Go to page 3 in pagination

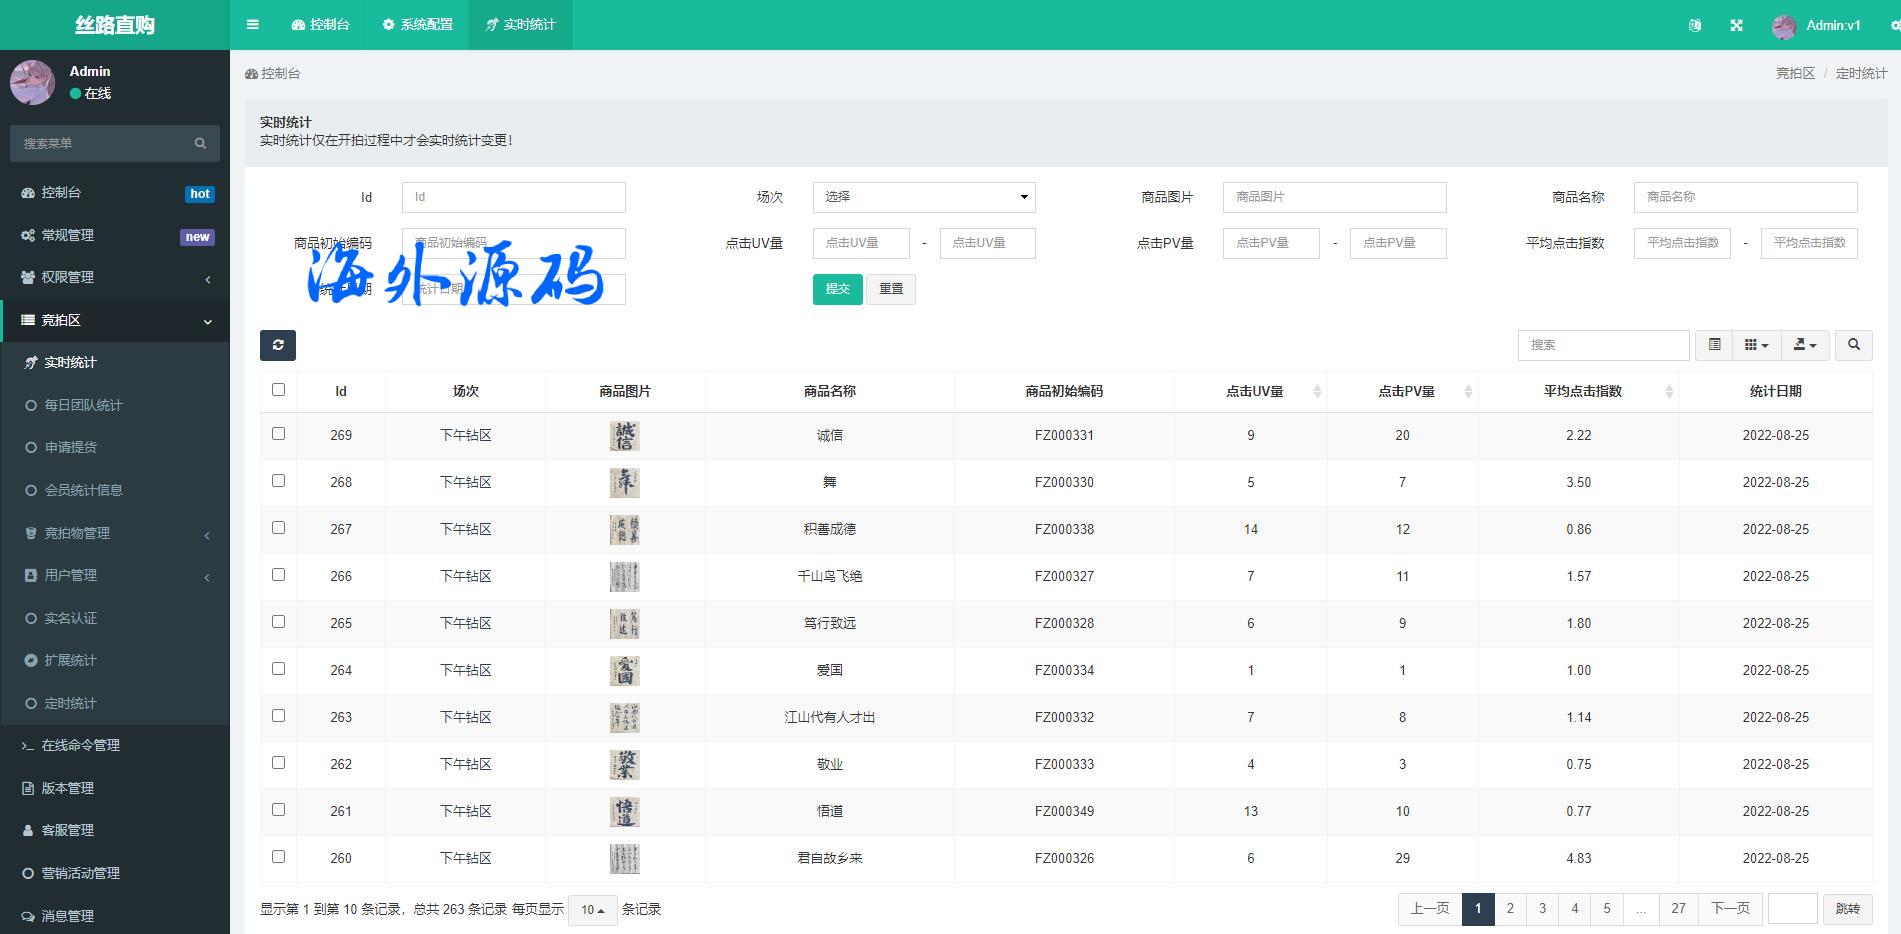pyautogui.click(x=1542, y=909)
